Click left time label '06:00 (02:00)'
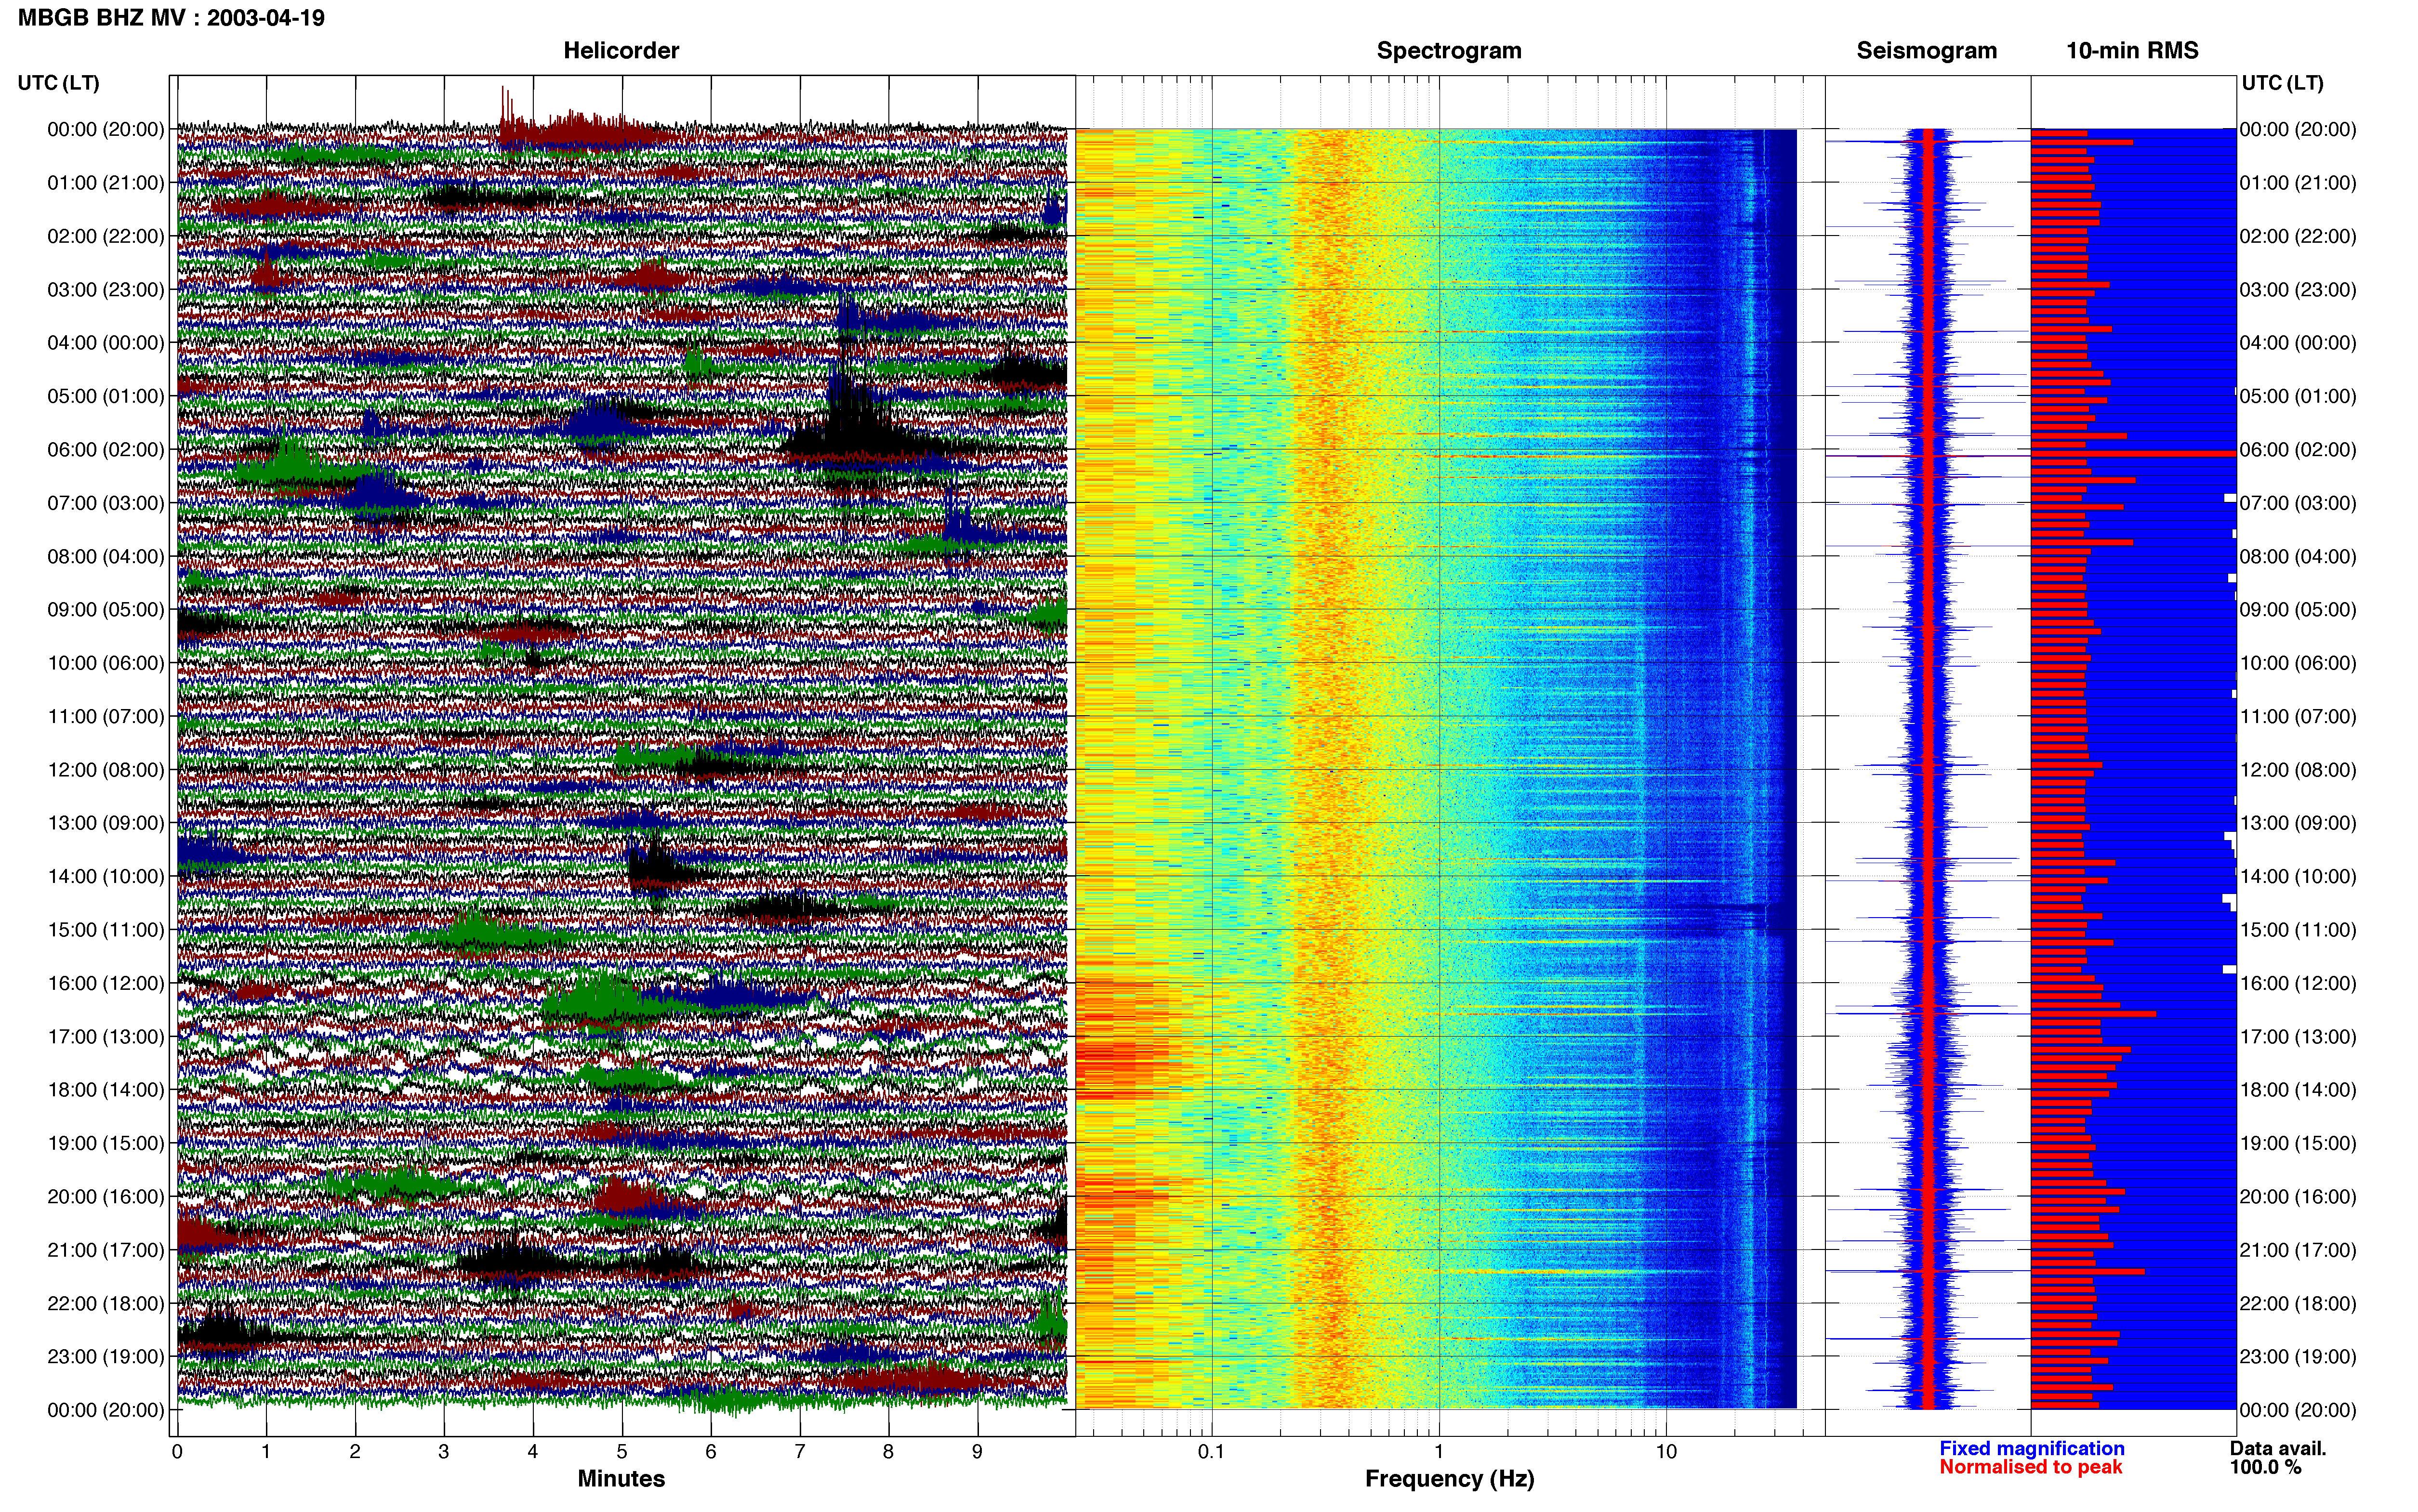Screen dimensions: 2418x1512 tap(106, 449)
